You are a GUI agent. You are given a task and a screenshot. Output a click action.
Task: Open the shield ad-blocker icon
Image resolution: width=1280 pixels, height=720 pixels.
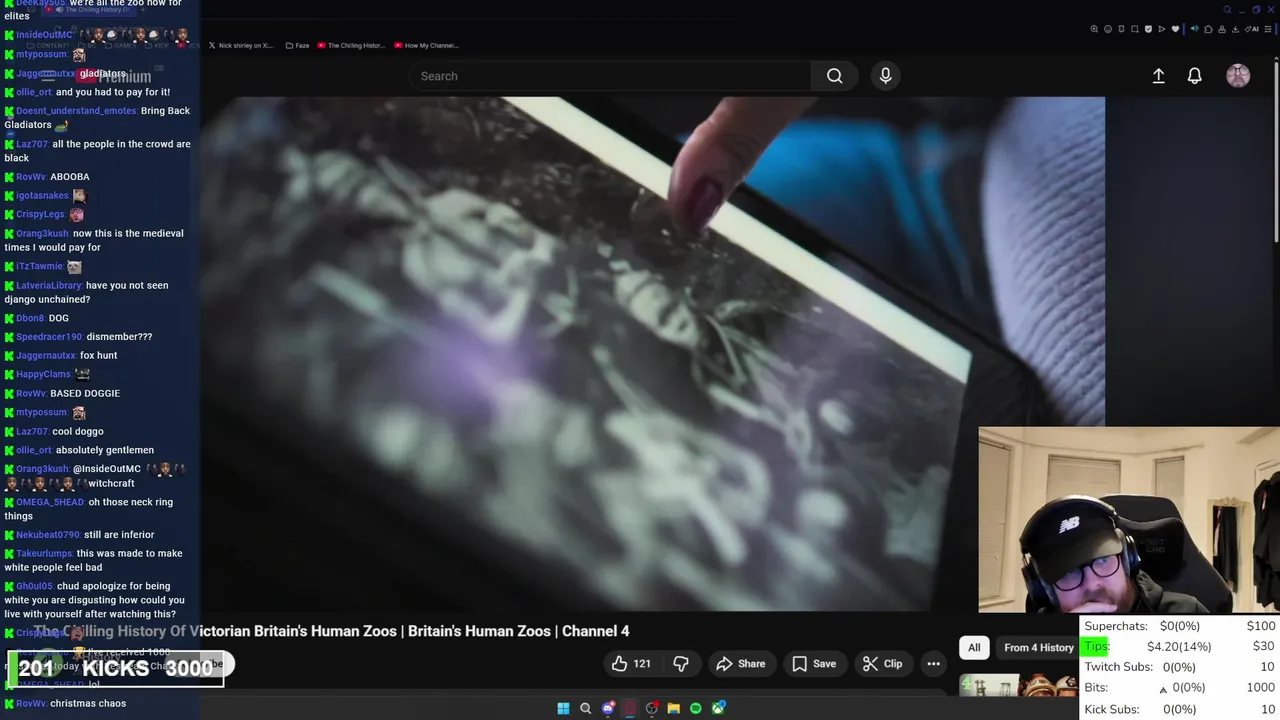(1148, 29)
